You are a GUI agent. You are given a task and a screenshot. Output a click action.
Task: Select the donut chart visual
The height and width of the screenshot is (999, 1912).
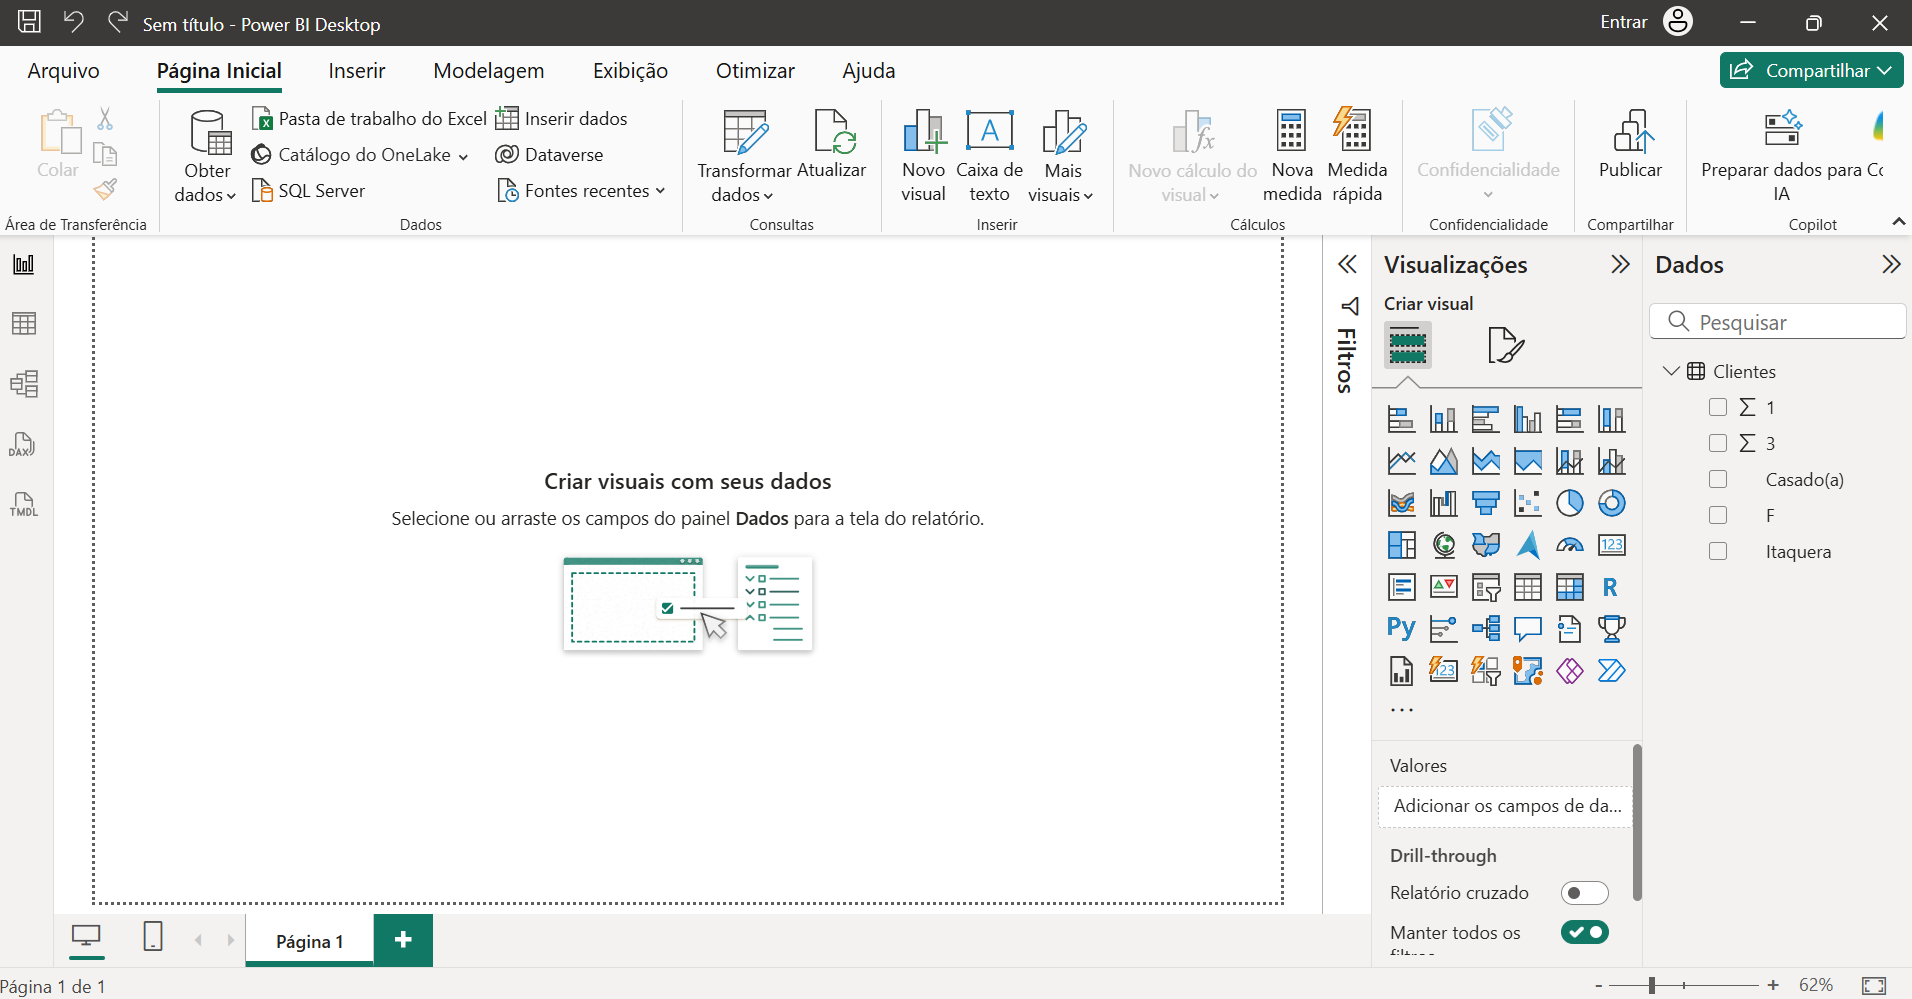coord(1612,503)
